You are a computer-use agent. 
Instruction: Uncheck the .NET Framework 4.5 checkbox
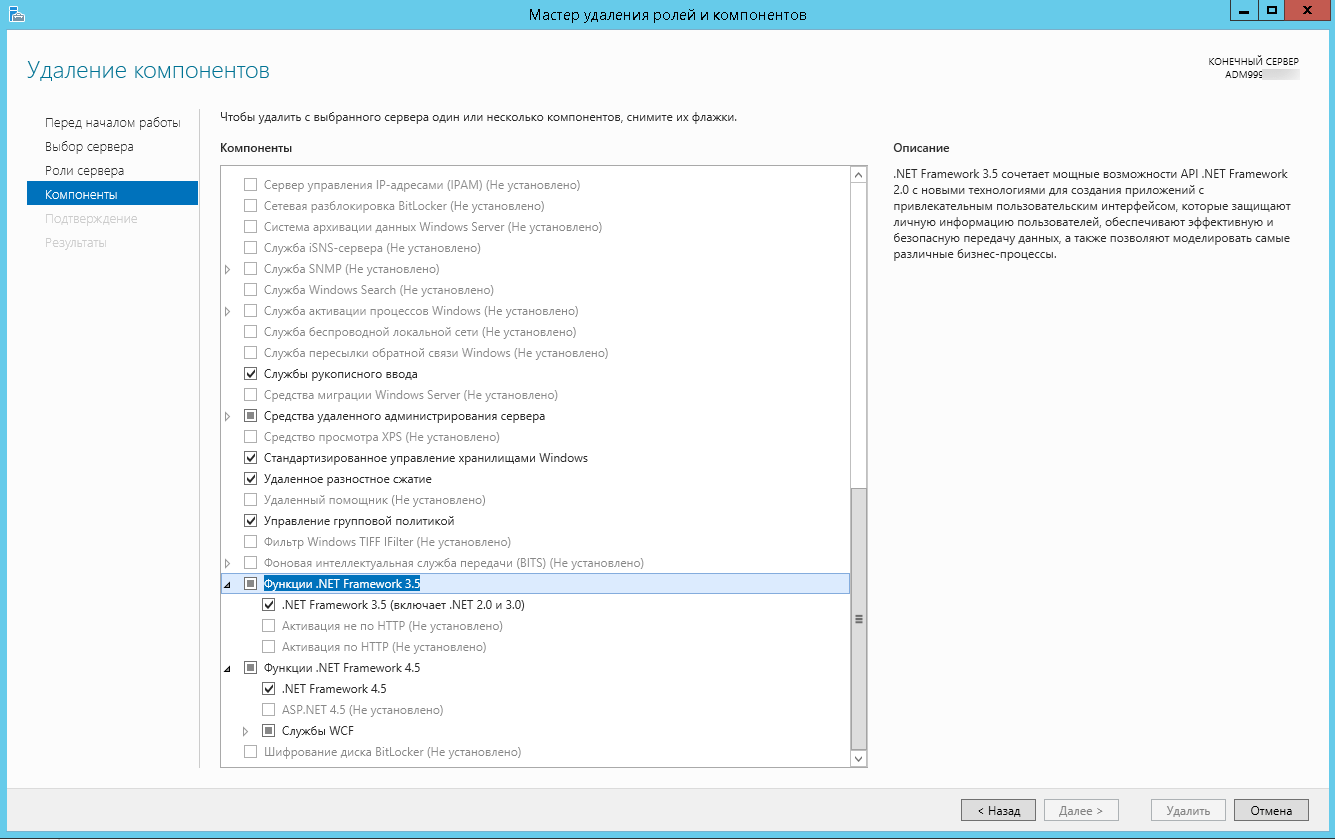[268, 689]
